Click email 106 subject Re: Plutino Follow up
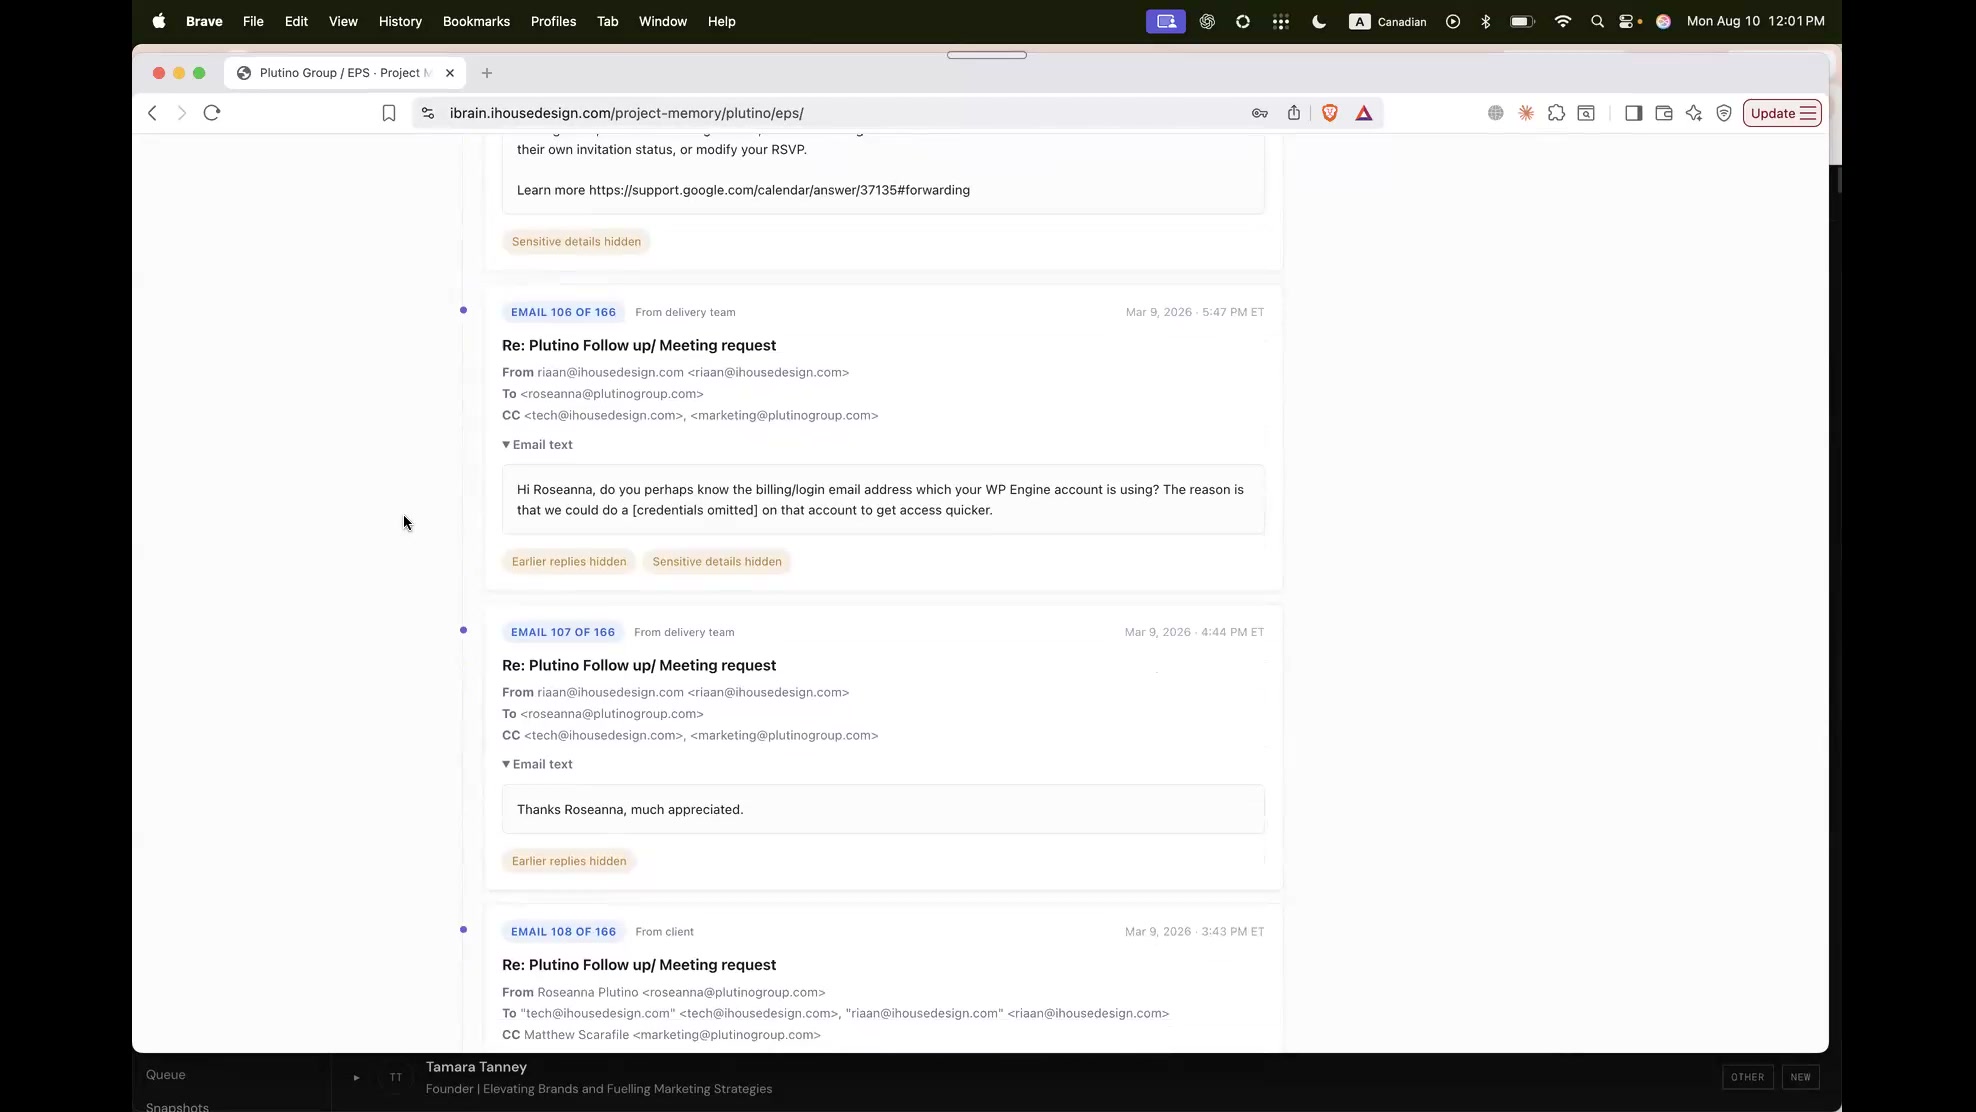Screen dimensions: 1976x1112 pos(639,346)
